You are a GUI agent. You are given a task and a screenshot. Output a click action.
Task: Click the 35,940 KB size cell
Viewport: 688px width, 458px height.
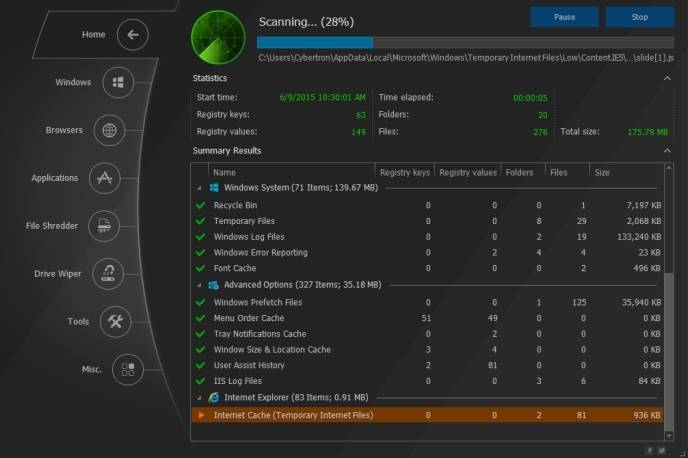coord(641,302)
